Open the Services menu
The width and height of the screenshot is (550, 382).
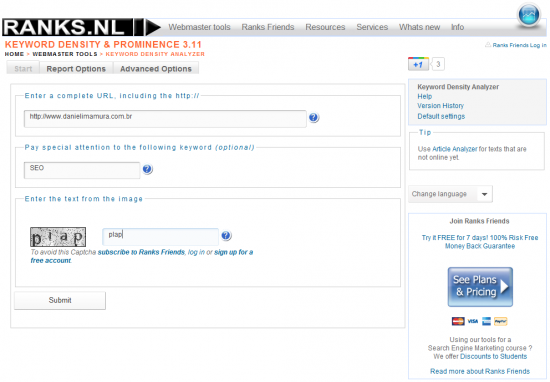click(x=372, y=27)
